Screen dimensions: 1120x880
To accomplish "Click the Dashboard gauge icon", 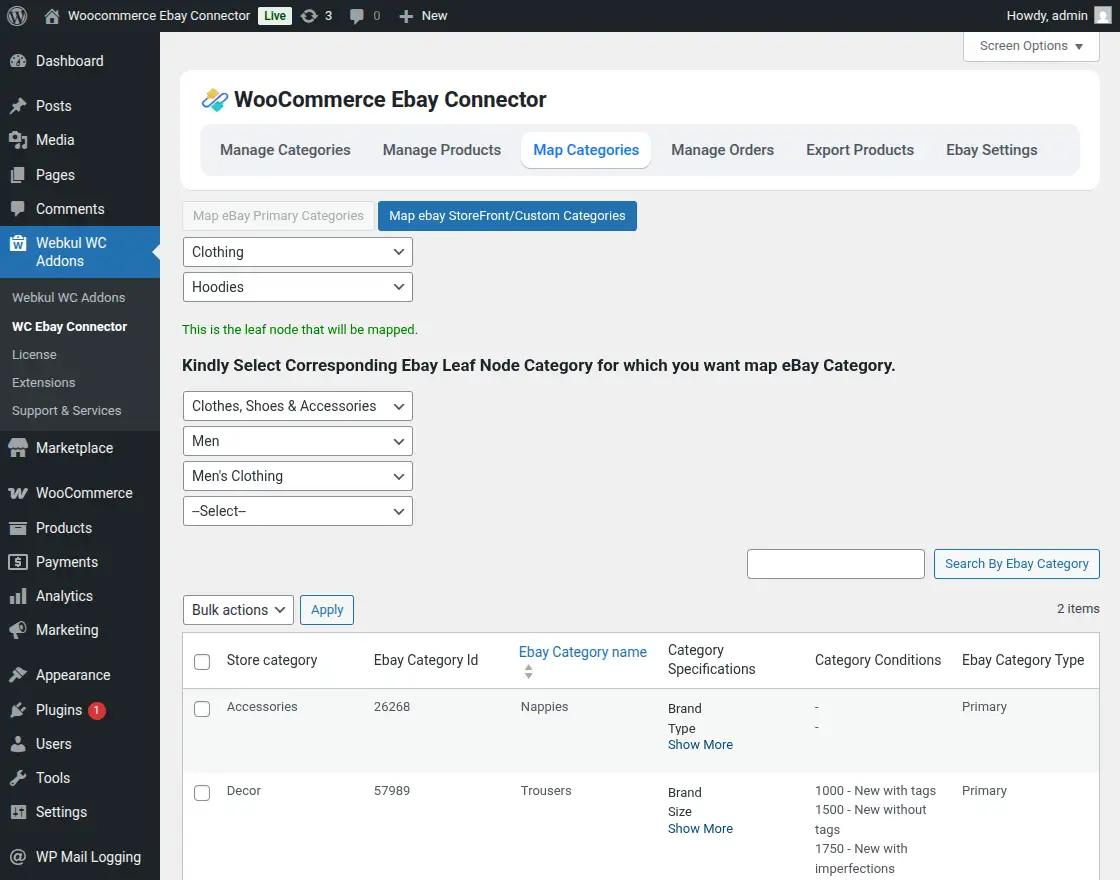I will (x=18, y=61).
